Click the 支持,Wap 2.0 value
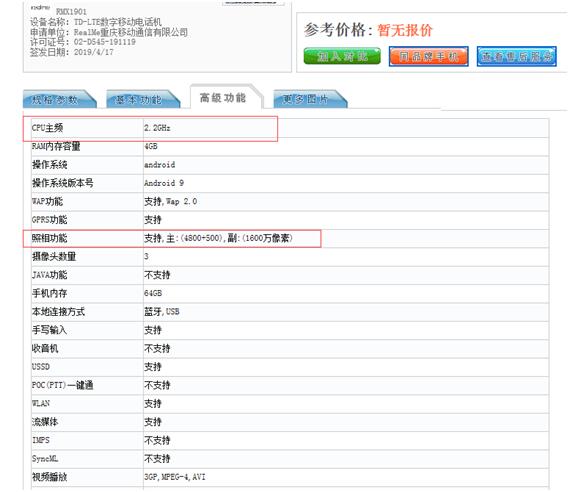The height and width of the screenshot is (492, 569). [x=171, y=201]
